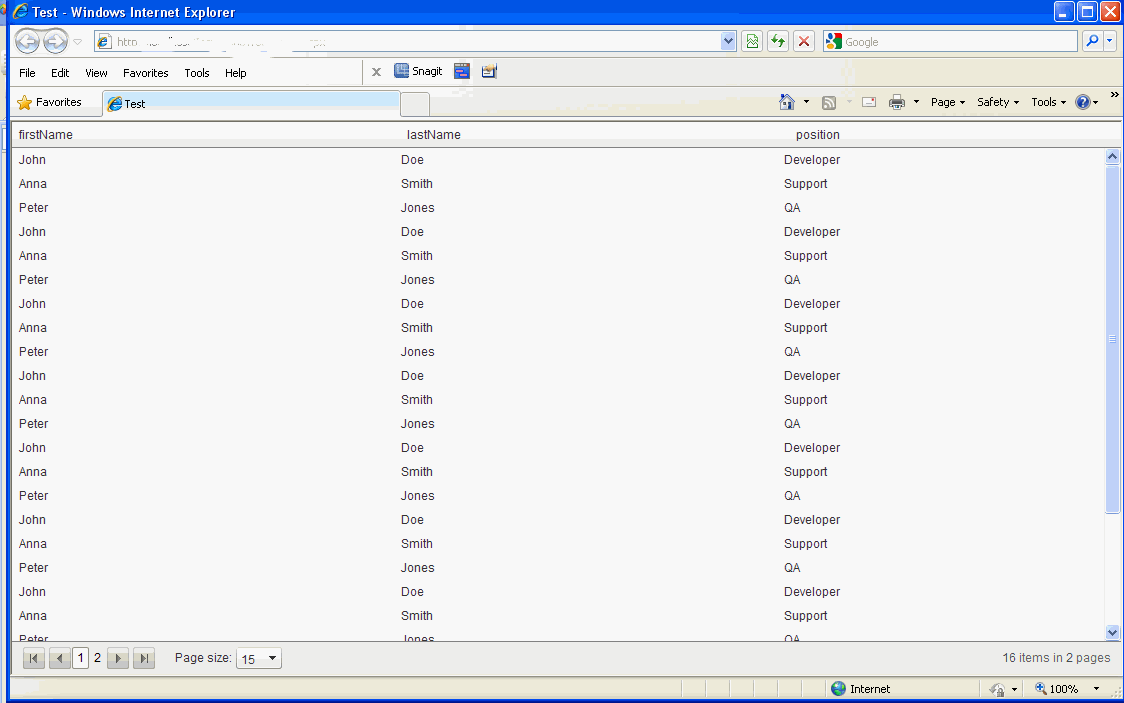This screenshot has width=1124, height=703.
Task: Open the Help menu
Action: [x=235, y=73]
